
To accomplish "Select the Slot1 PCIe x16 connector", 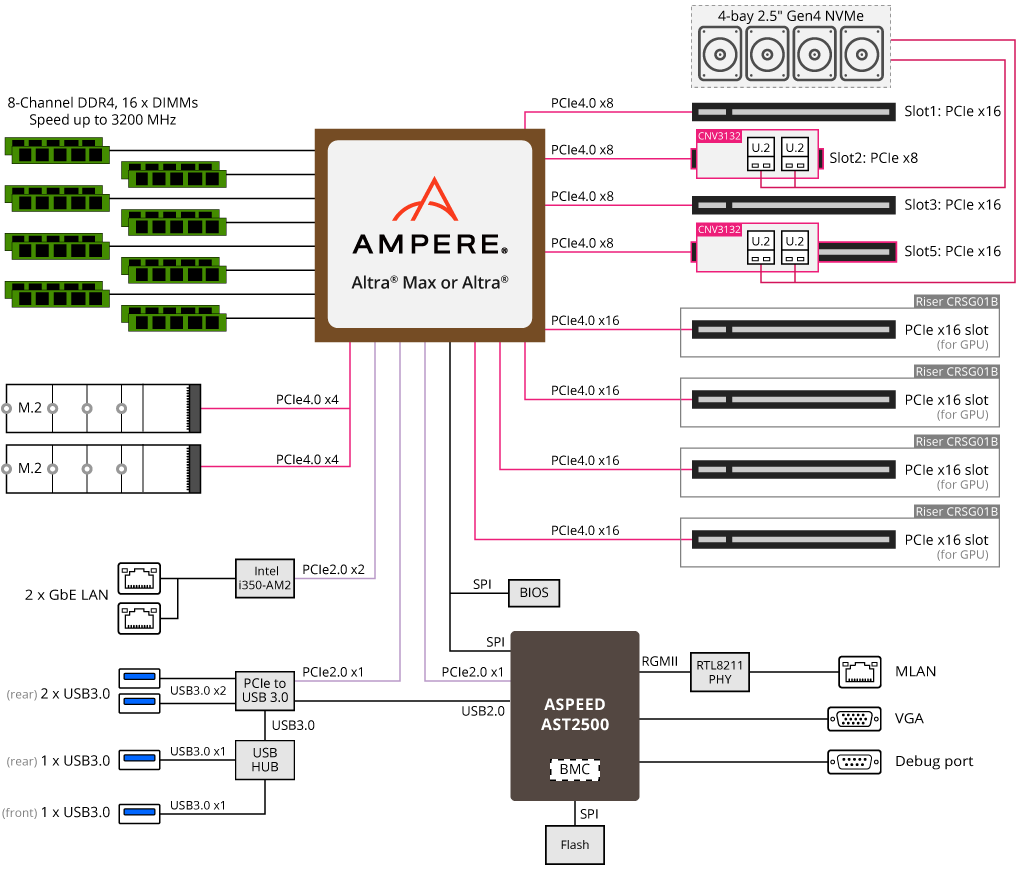I will 794,112.
